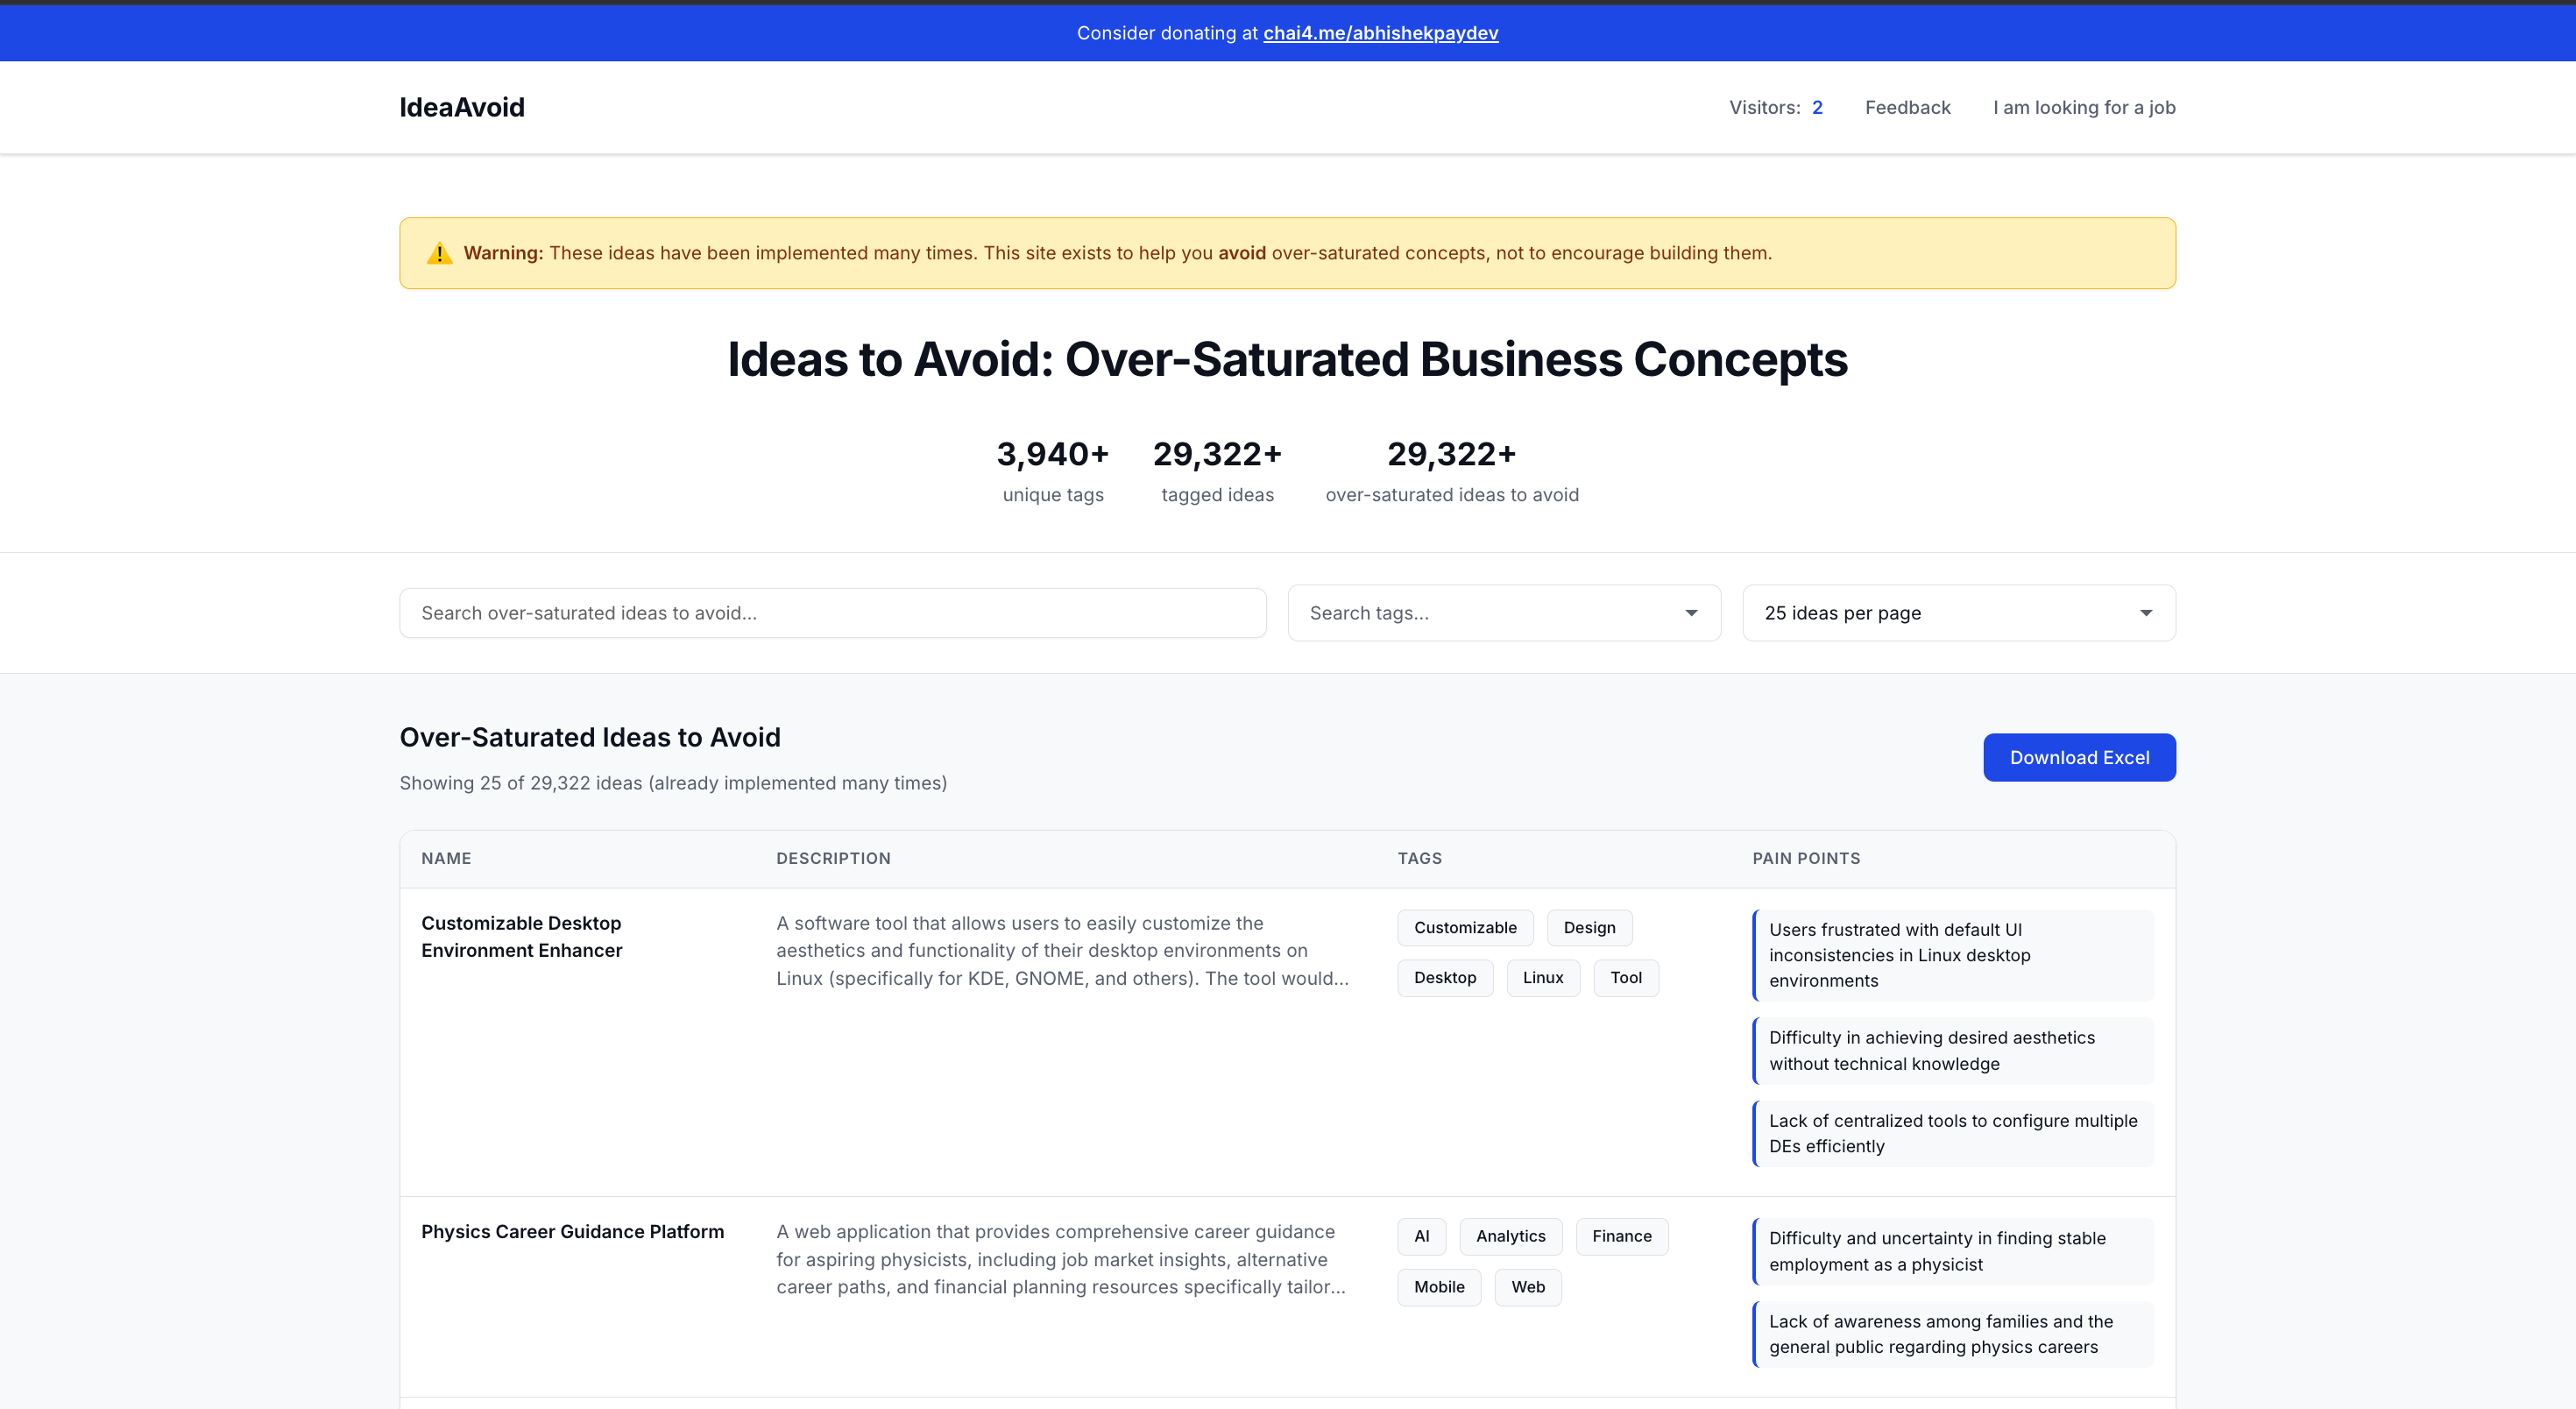Click 'I am looking for a job'

tap(2084, 107)
